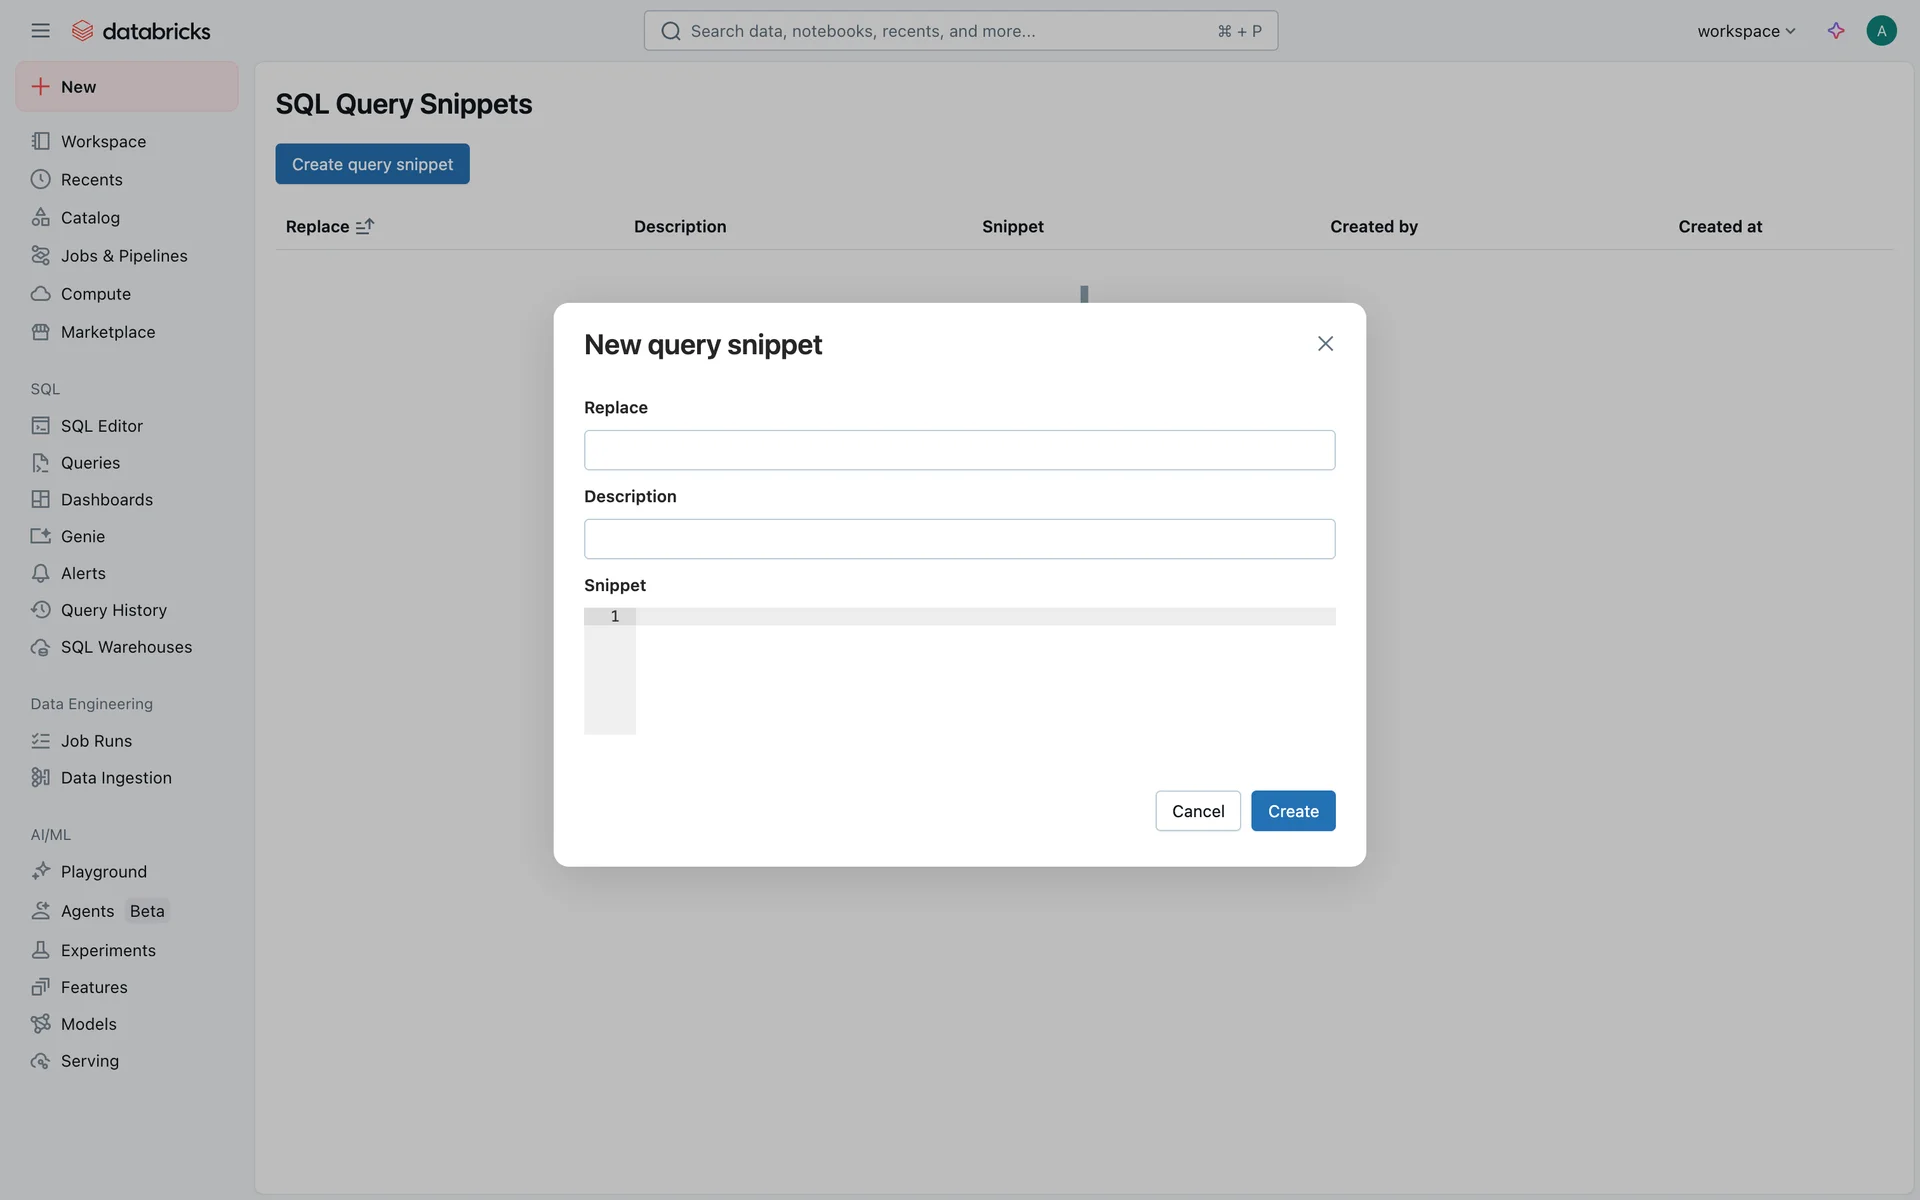The height and width of the screenshot is (1200, 1920).
Task: Expand the workspace dropdown
Action: [1746, 31]
